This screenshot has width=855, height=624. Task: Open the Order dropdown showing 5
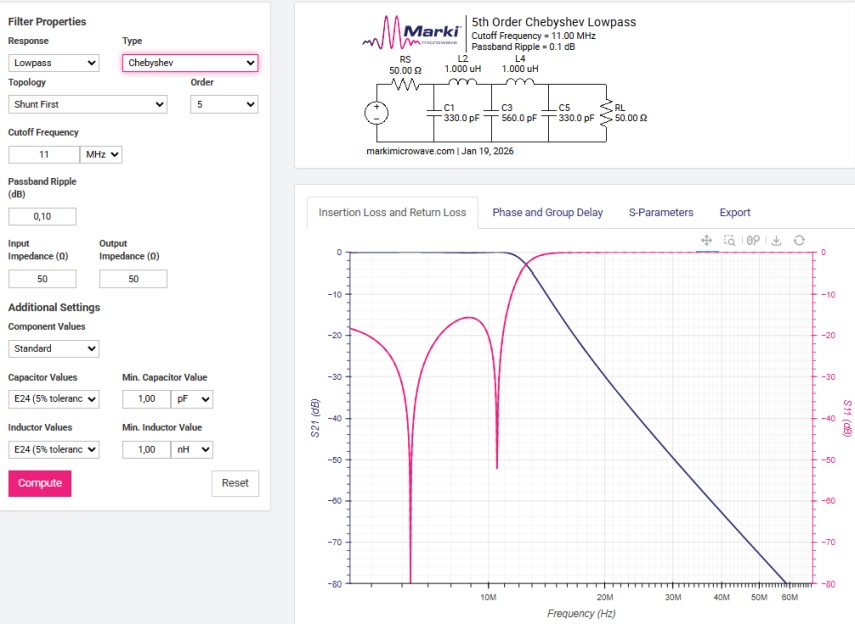tap(224, 104)
